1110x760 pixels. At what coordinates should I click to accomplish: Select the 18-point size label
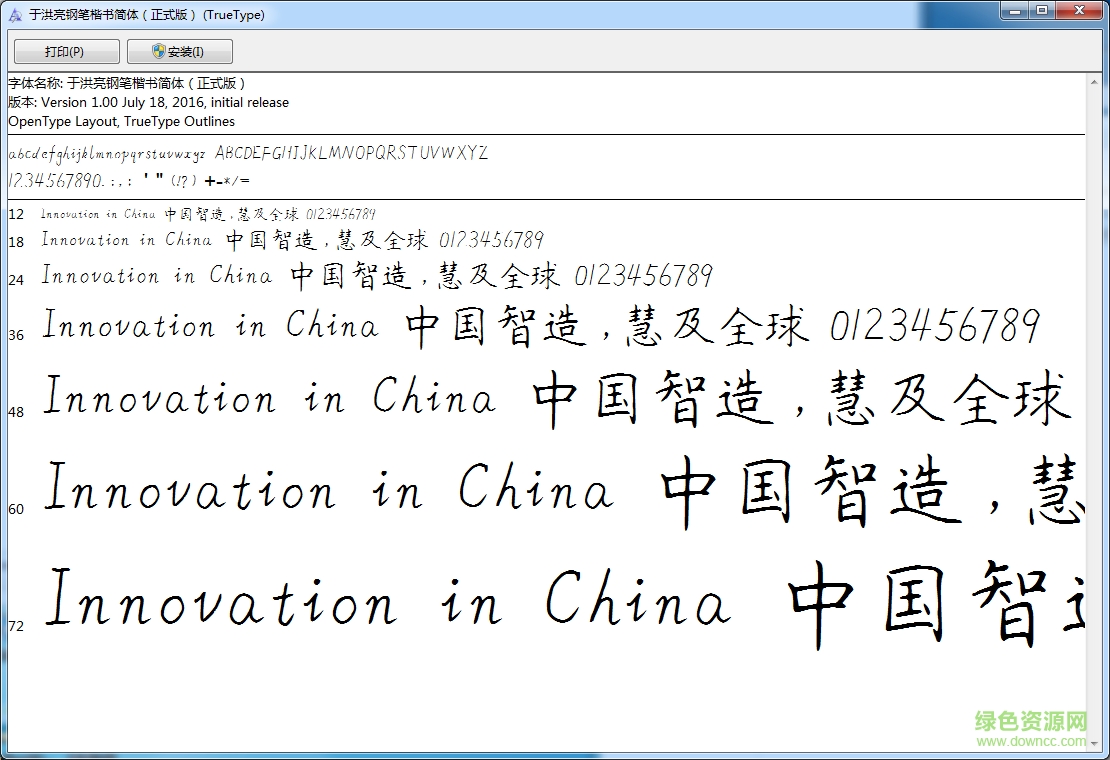[x=15, y=240]
